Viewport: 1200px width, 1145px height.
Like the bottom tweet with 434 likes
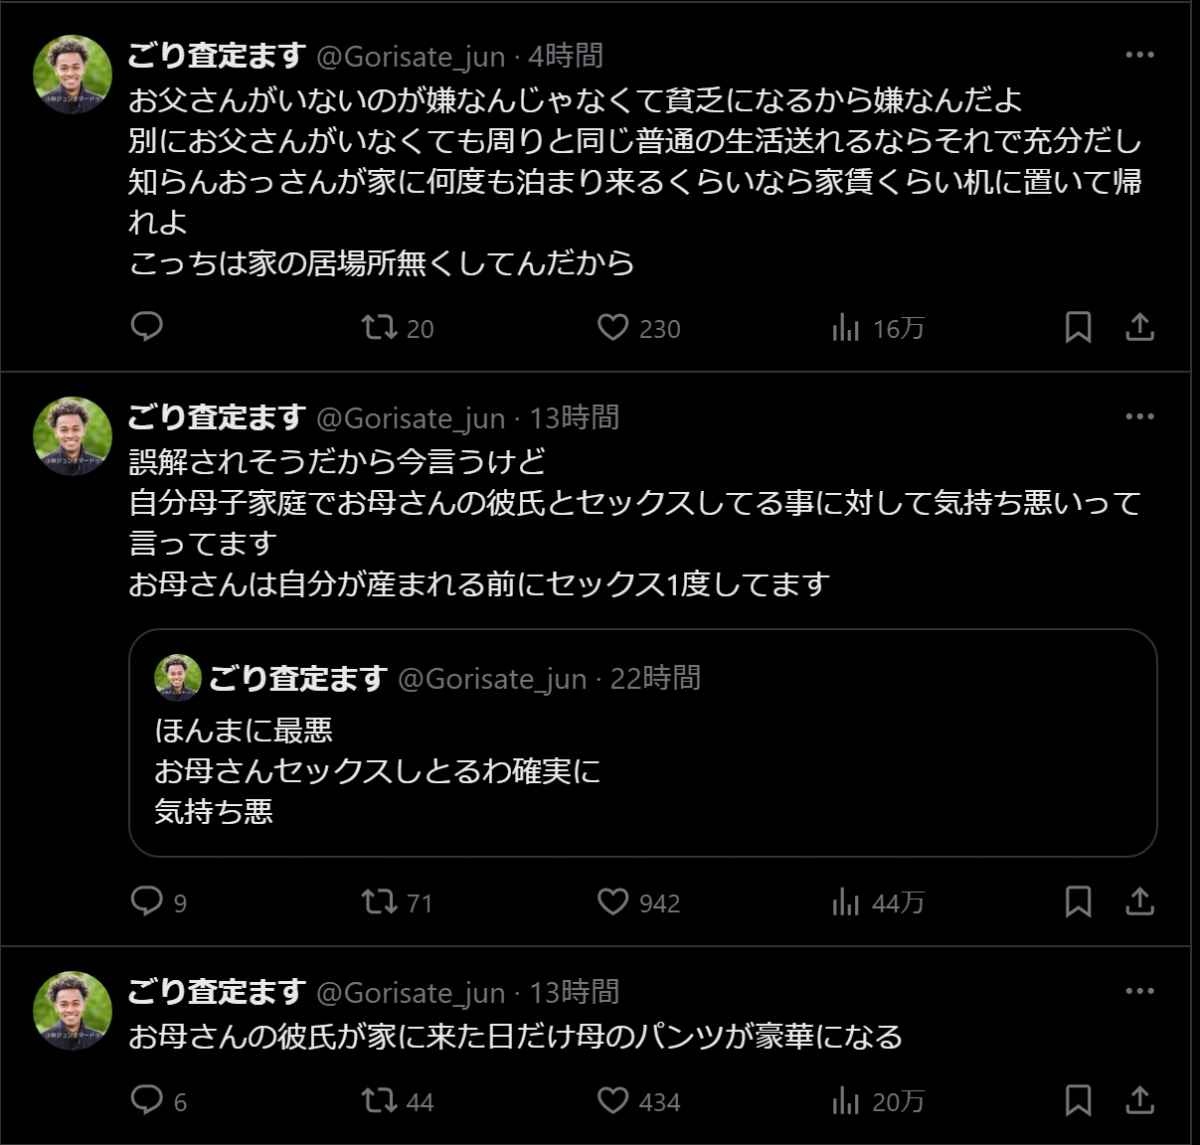click(613, 1103)
